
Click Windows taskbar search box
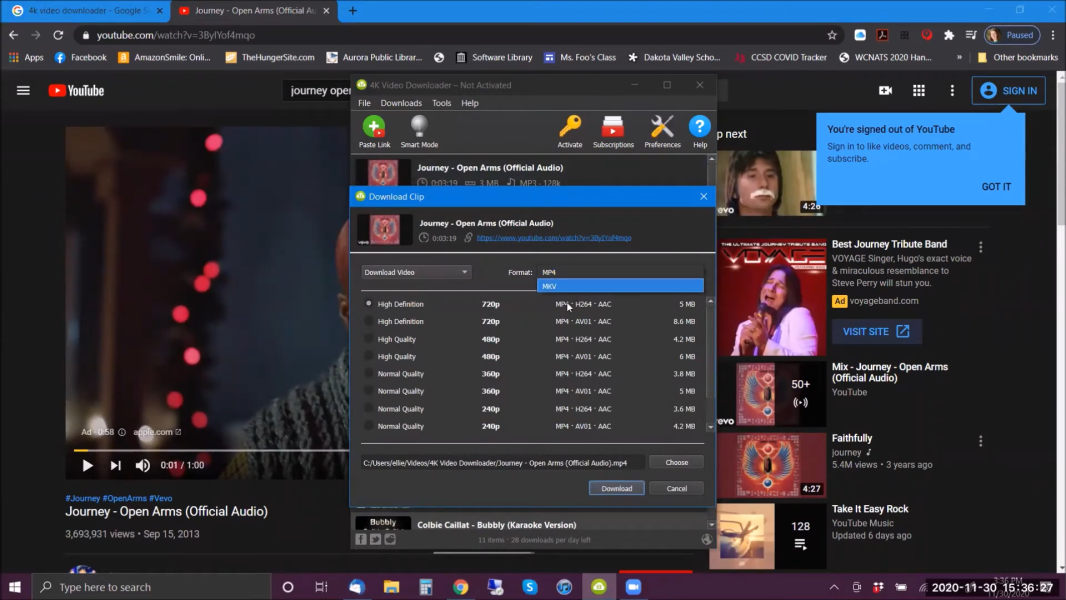tap(151, 587)
